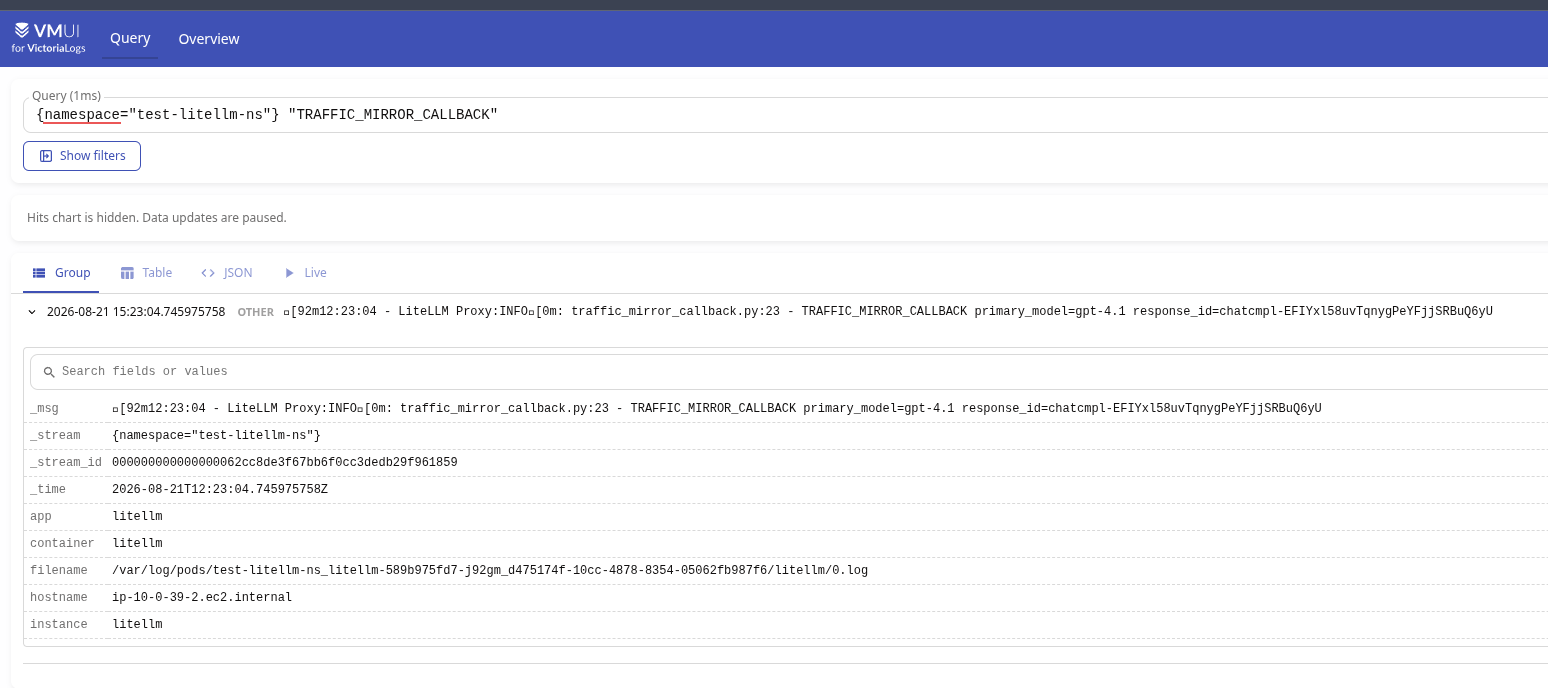Click the _msg field name
The width and height of the screenshot is (1548, 688).
45,408
